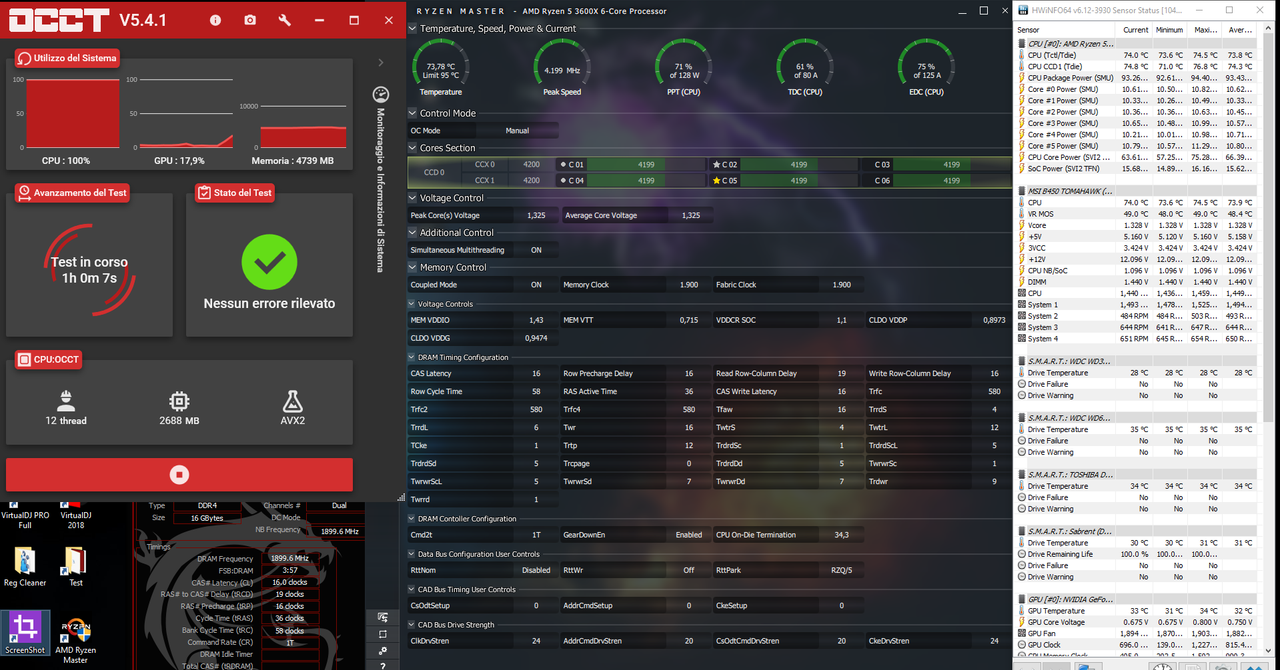1280x670 pixels.
Task: Select CPU (Tctl/Tdie) sensor row in HWiNFO
Action: [x=1134, y=55]
